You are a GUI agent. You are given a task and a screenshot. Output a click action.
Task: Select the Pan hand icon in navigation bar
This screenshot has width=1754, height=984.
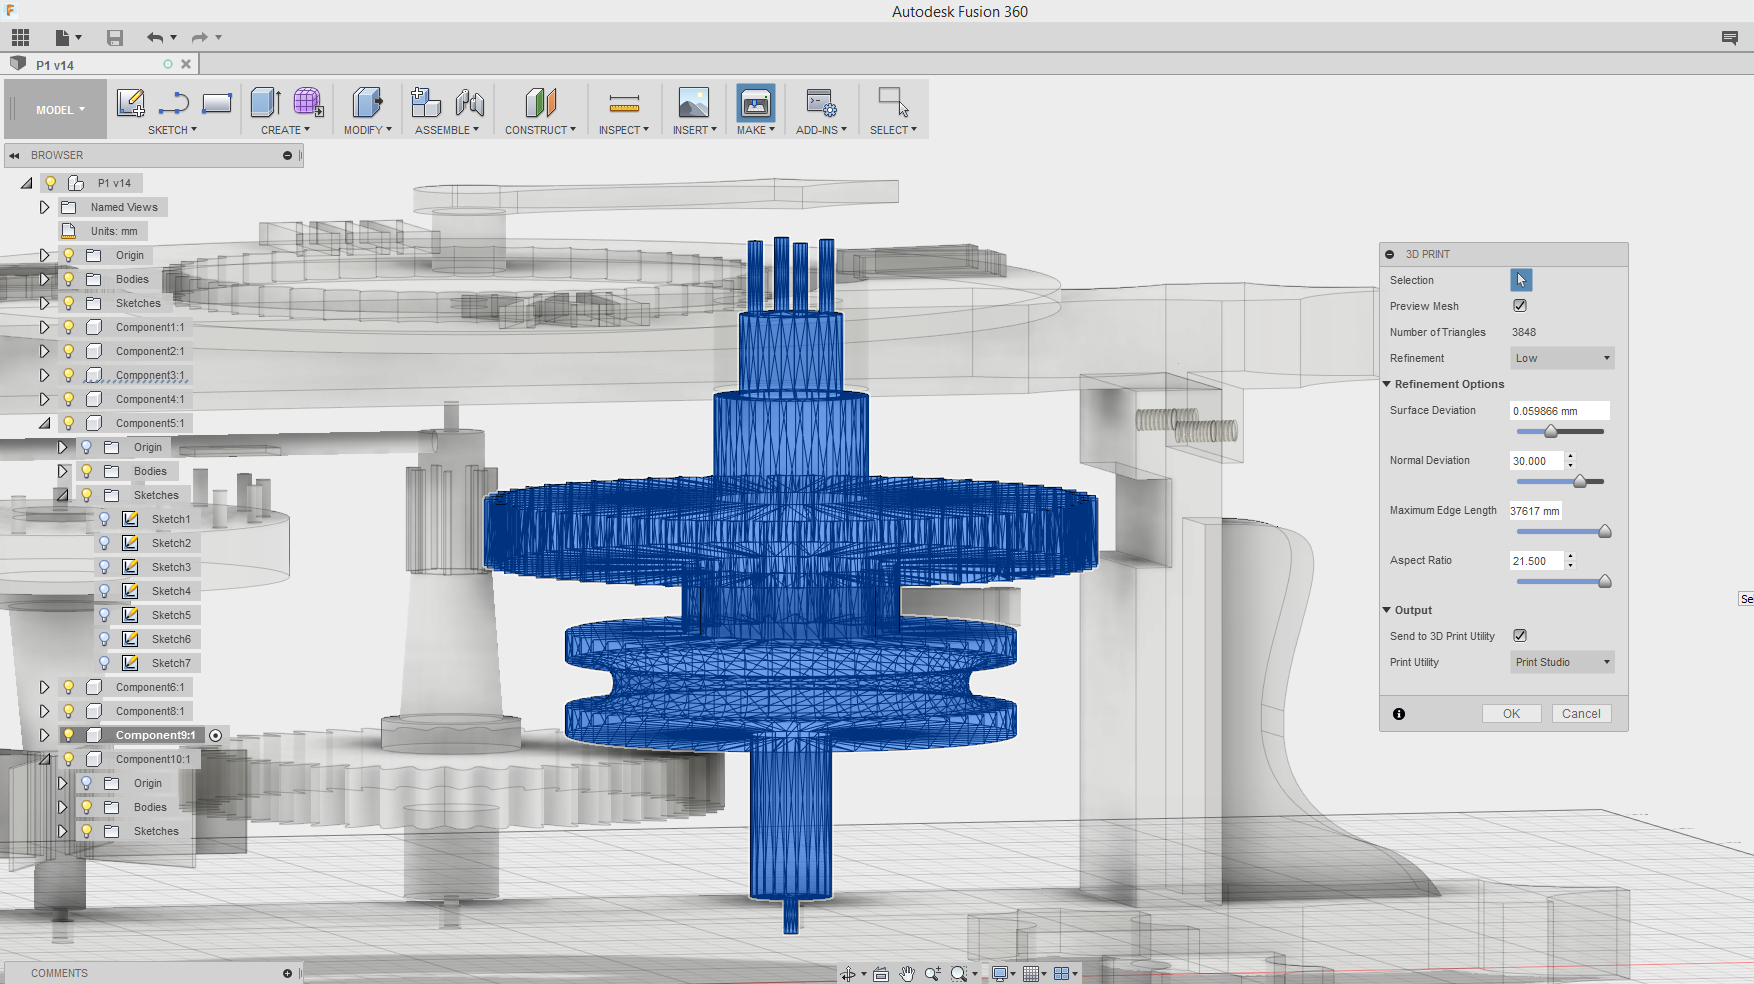tap(907, 973)
